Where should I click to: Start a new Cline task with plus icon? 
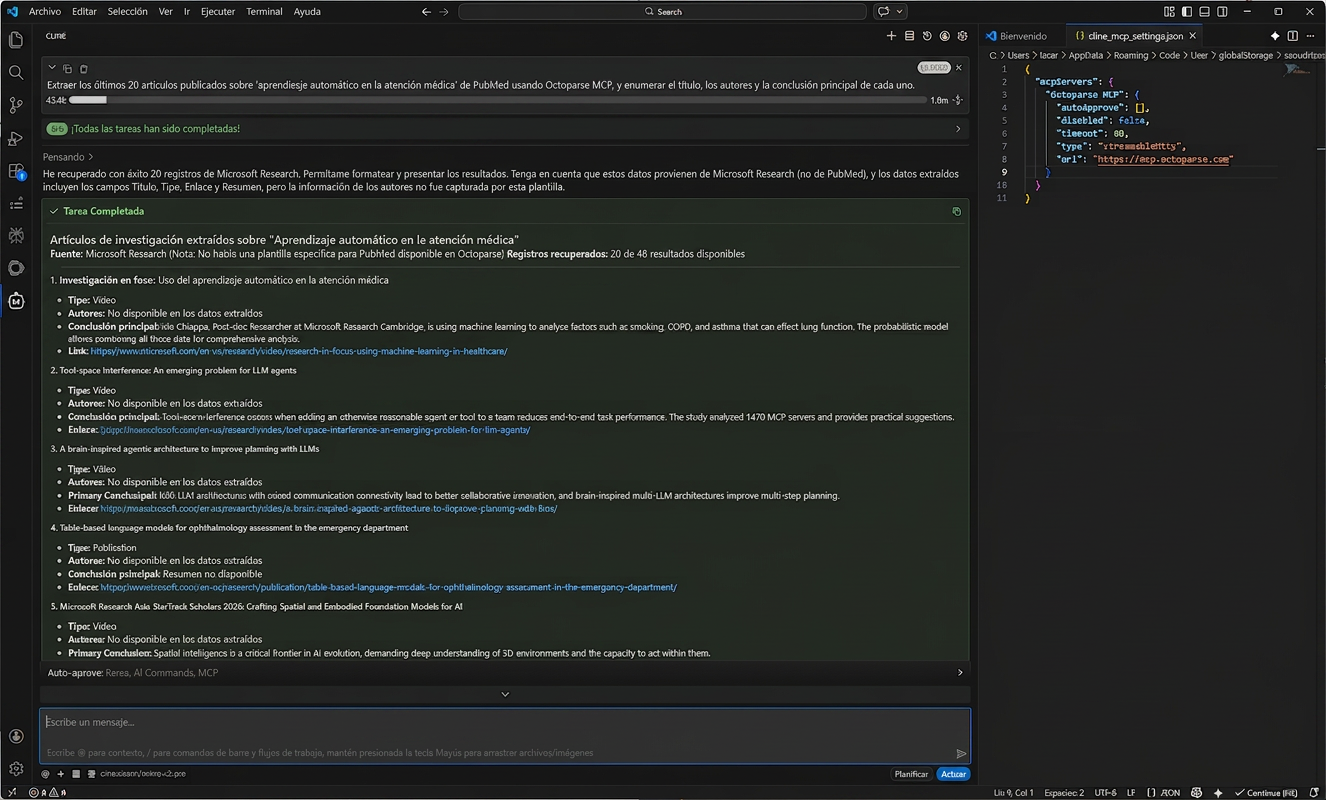click(891, 36)
